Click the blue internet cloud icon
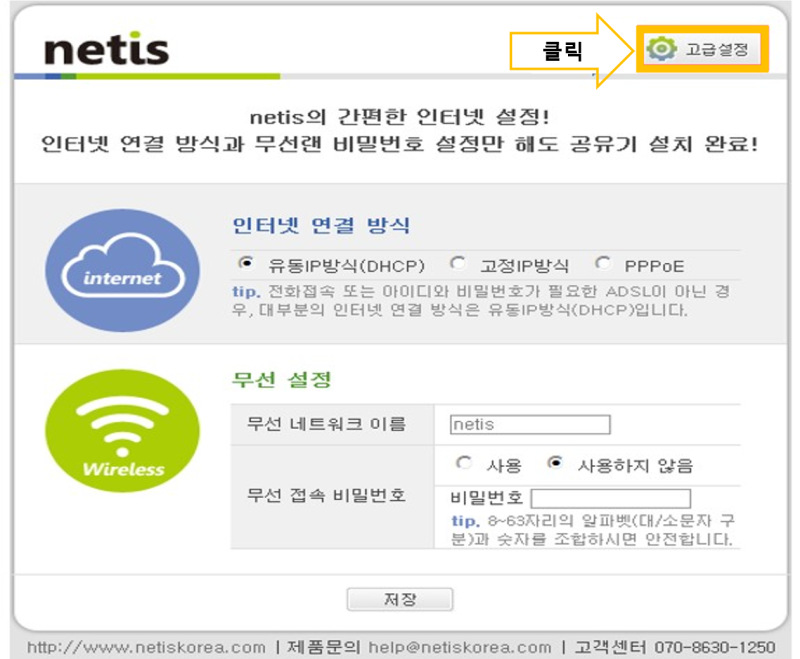 (122, 270)
